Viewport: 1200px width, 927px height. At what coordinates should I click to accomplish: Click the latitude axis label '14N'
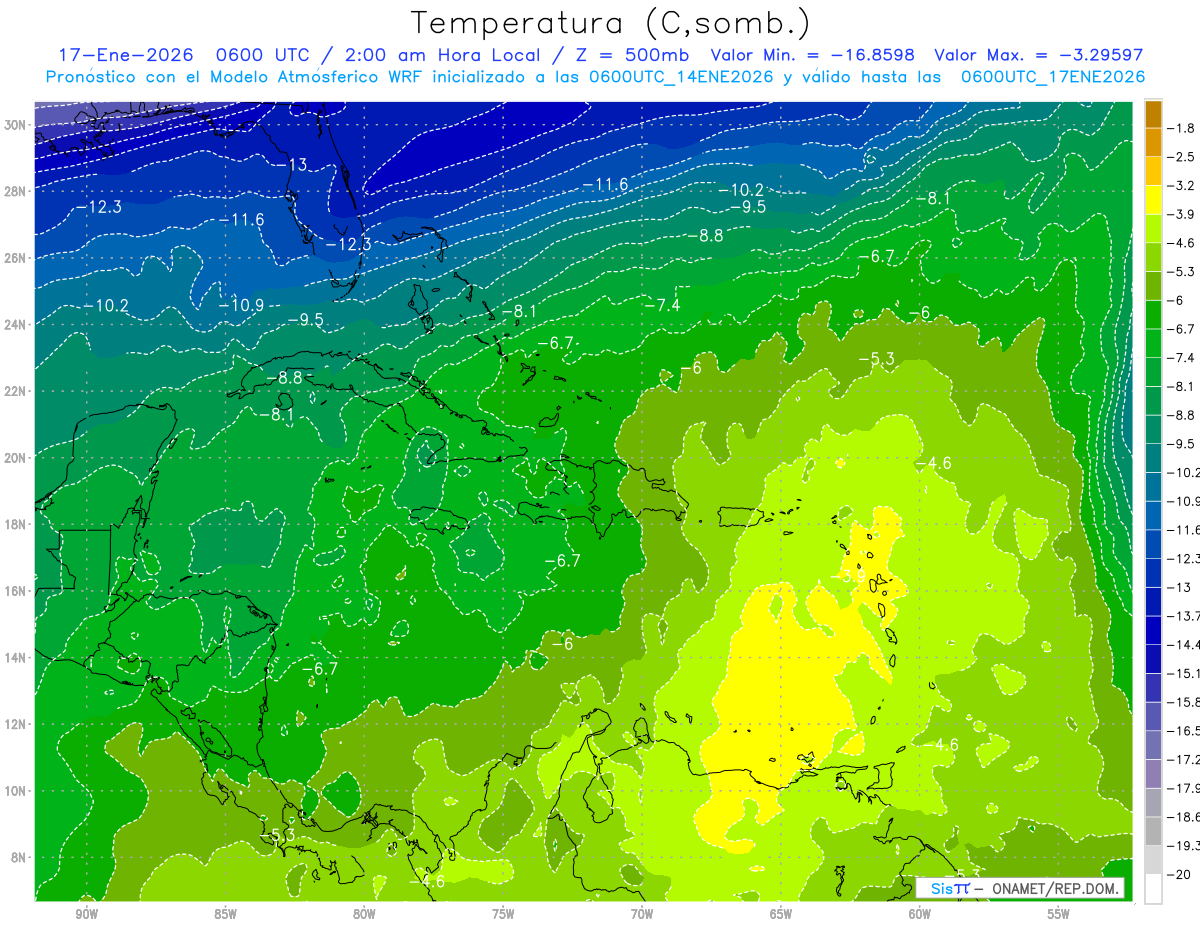pyautogui.click(x=15, y=658)
